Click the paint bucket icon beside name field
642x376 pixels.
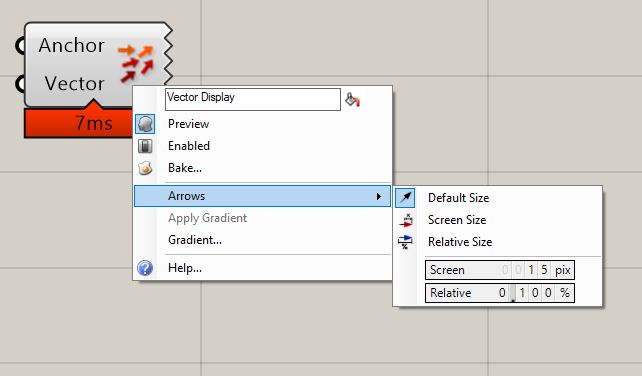pyautogui.click(x=352, y=100)
